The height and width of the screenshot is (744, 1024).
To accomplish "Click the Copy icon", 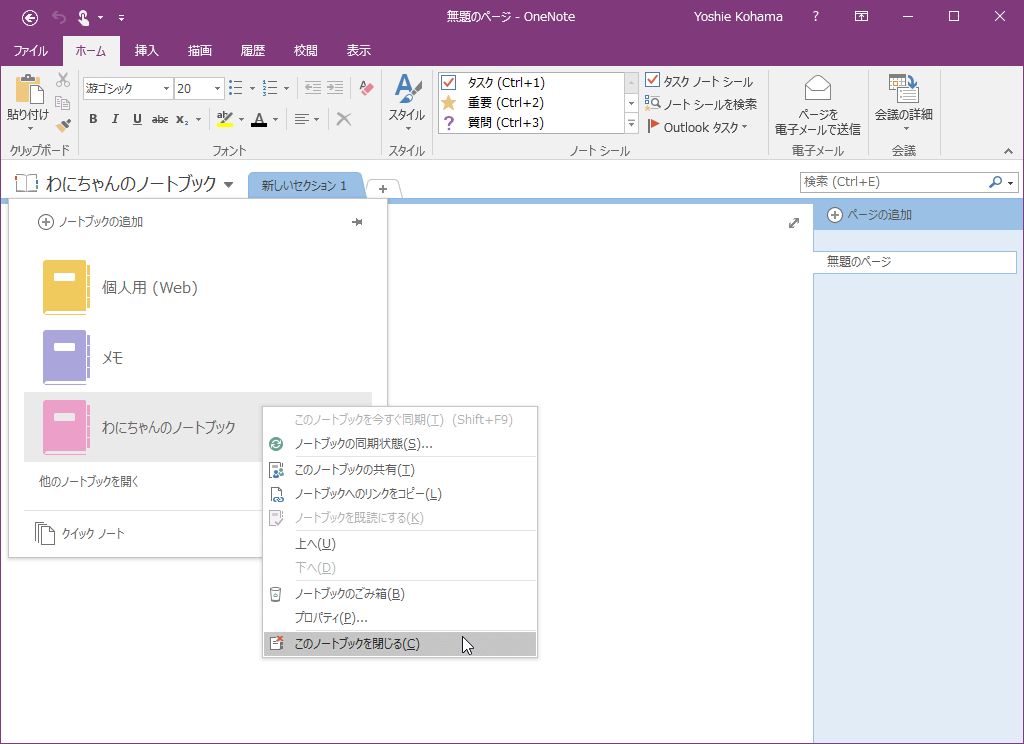I will pos(63,103).
